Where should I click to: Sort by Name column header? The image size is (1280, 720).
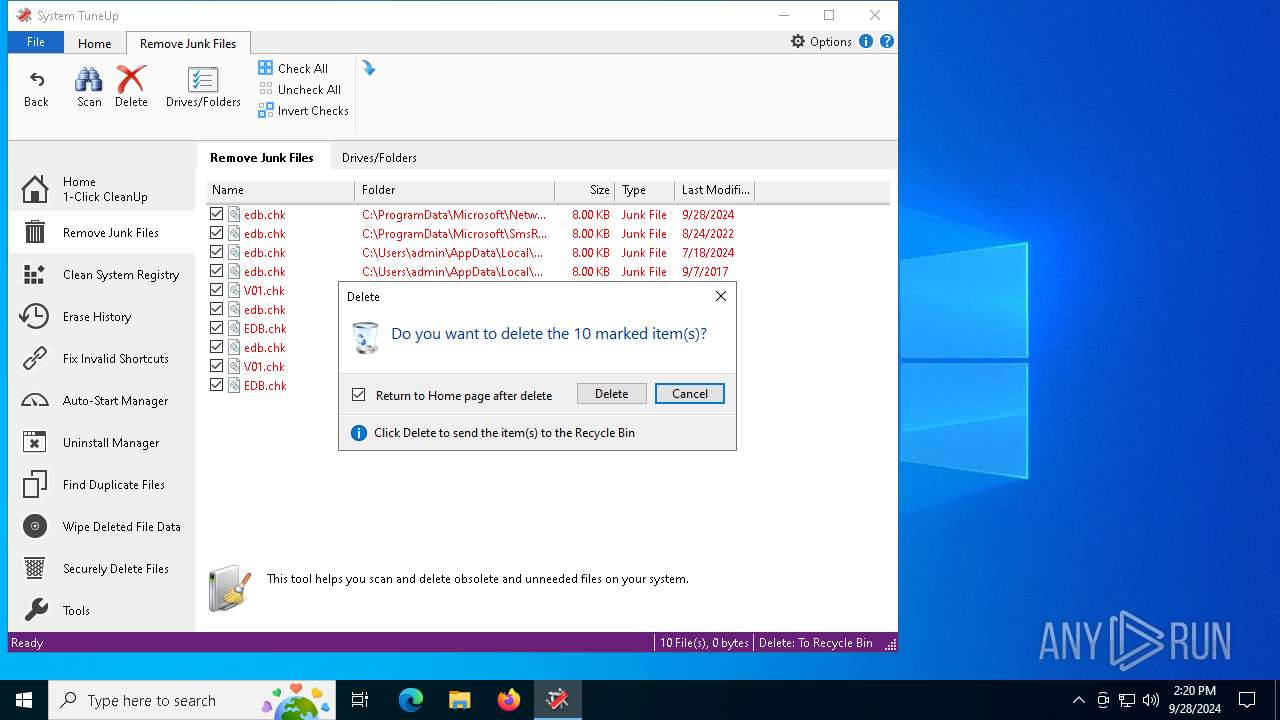coord(280,190)
